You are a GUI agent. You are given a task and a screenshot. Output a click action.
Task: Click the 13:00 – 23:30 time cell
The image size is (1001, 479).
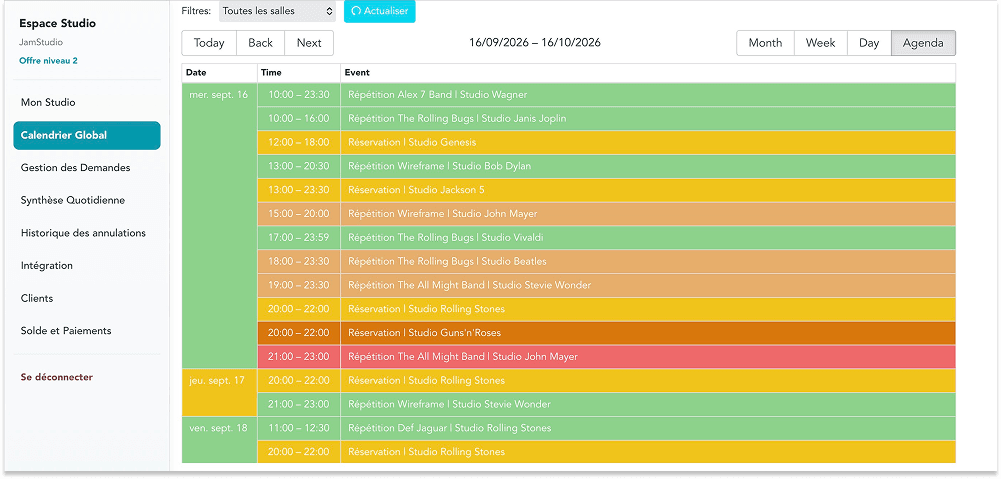pyautogui.click(x=299, y=190)
